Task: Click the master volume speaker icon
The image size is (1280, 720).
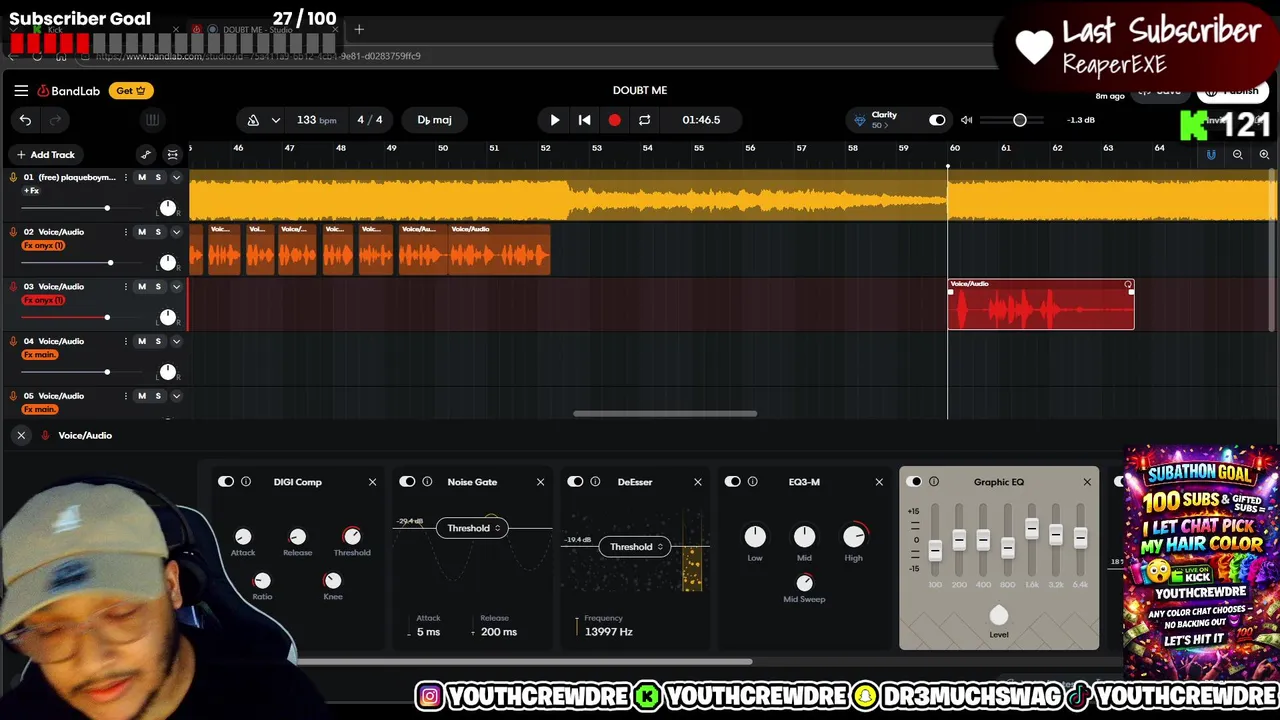Action: 966,120
